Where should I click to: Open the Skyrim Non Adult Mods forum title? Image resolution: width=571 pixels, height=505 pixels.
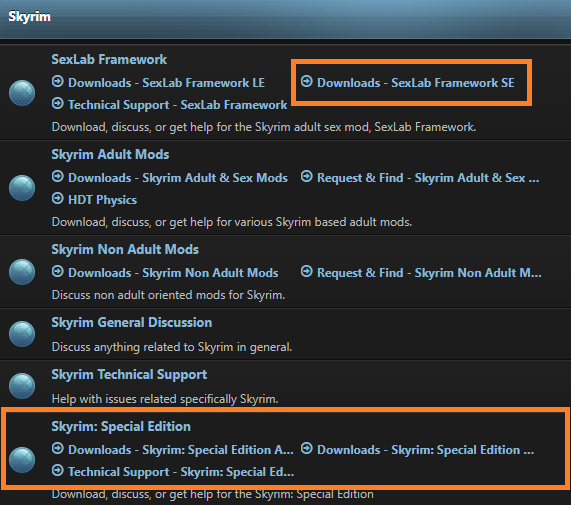[x=125, y=249]
